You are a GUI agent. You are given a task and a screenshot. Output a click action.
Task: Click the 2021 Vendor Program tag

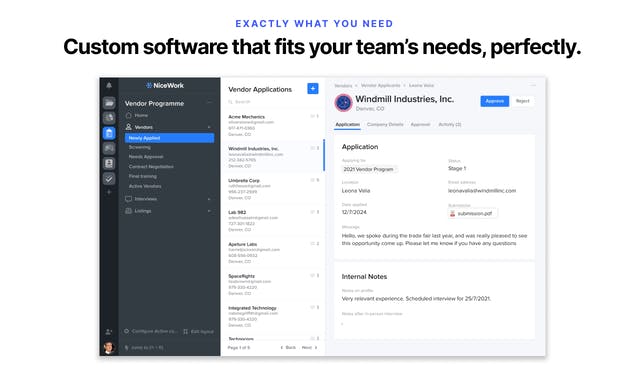point(369,169)
